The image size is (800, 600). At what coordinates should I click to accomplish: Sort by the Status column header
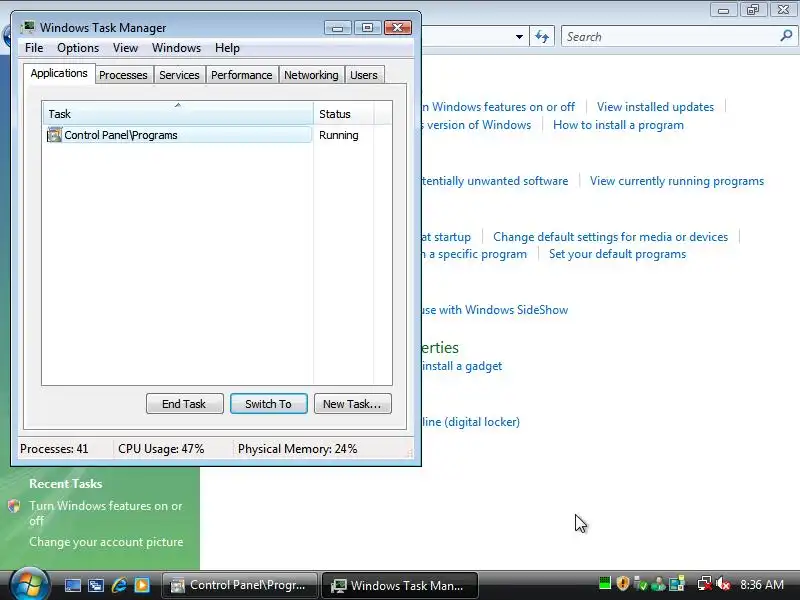pos(343,113)
